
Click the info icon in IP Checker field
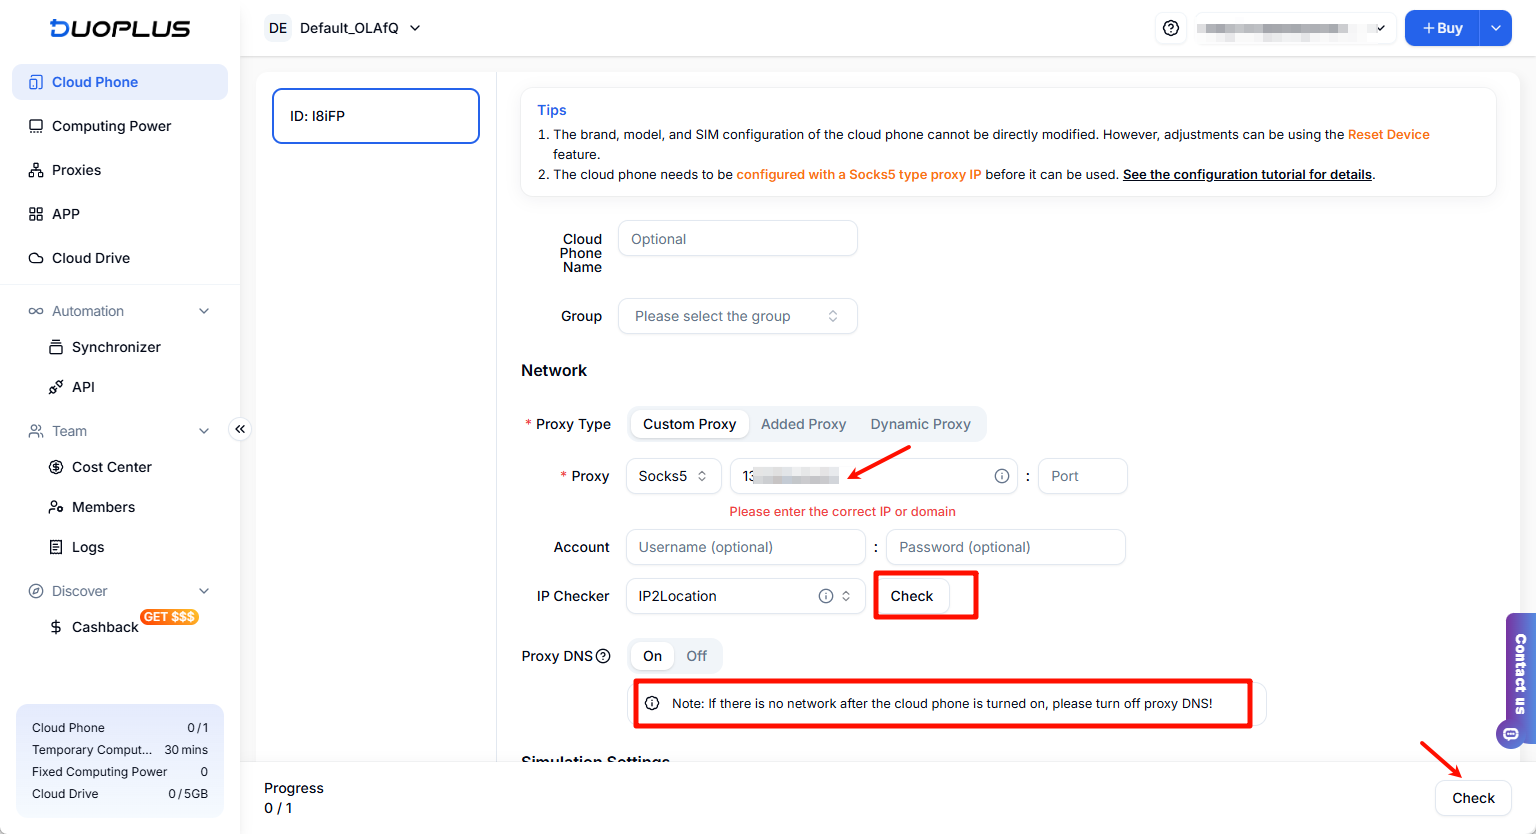(826, 596)
